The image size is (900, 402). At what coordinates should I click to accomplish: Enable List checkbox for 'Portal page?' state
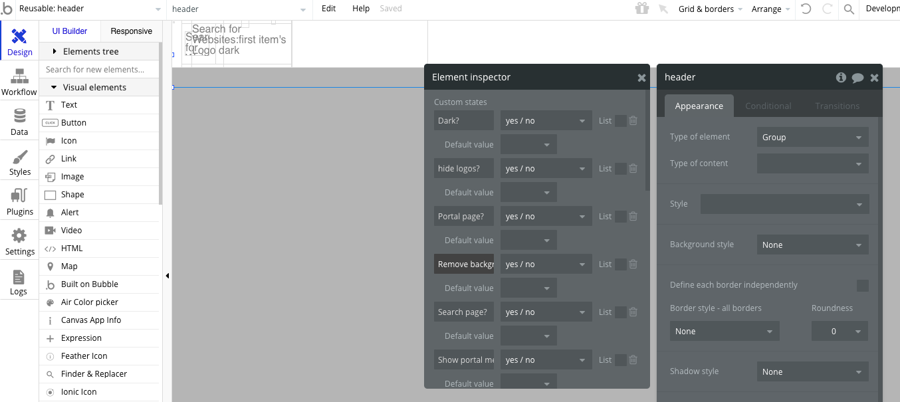pyautogui.click(x=620, y=217)
